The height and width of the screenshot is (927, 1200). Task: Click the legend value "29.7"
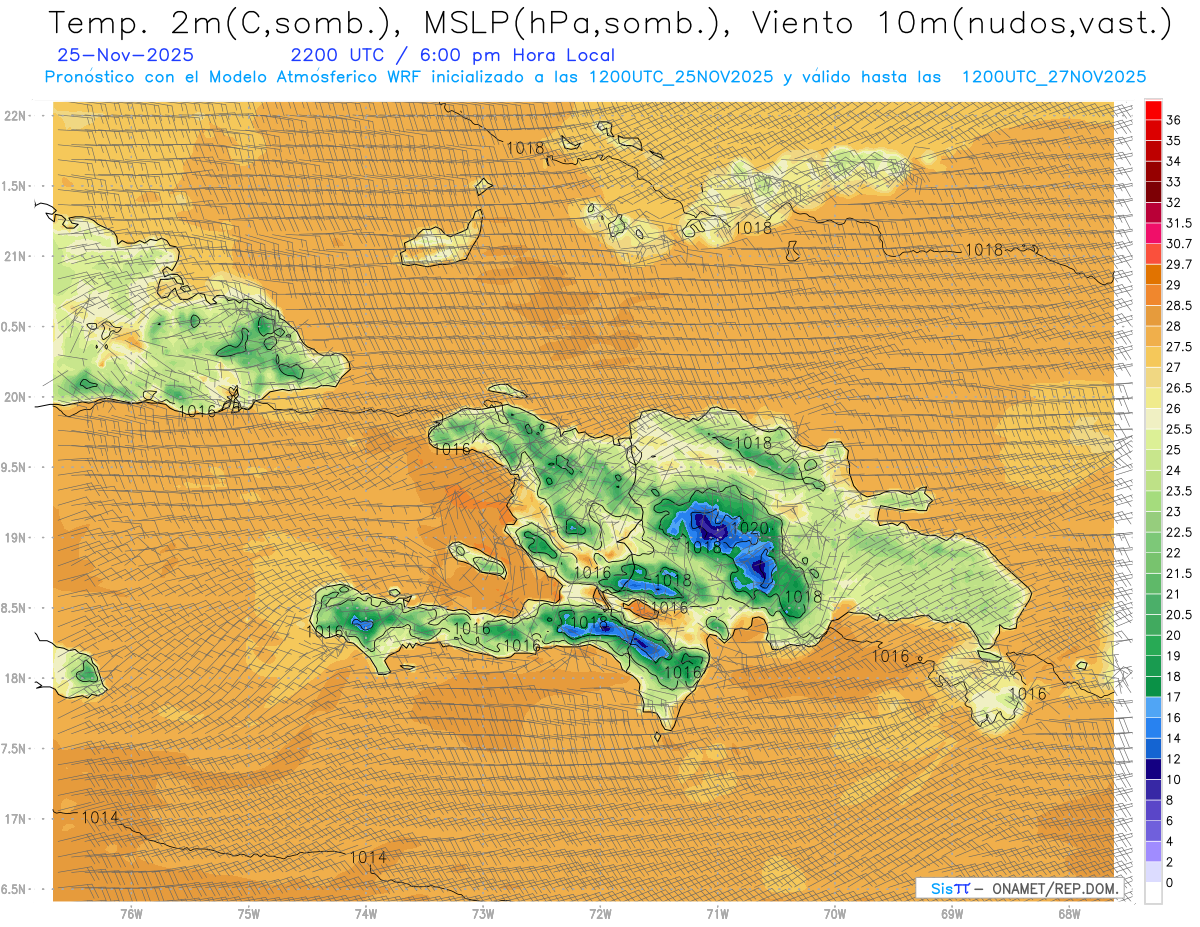point(1178,264)
